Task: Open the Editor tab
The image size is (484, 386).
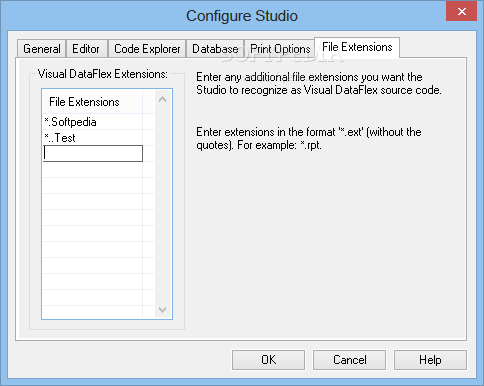Action: coord(86,49)
